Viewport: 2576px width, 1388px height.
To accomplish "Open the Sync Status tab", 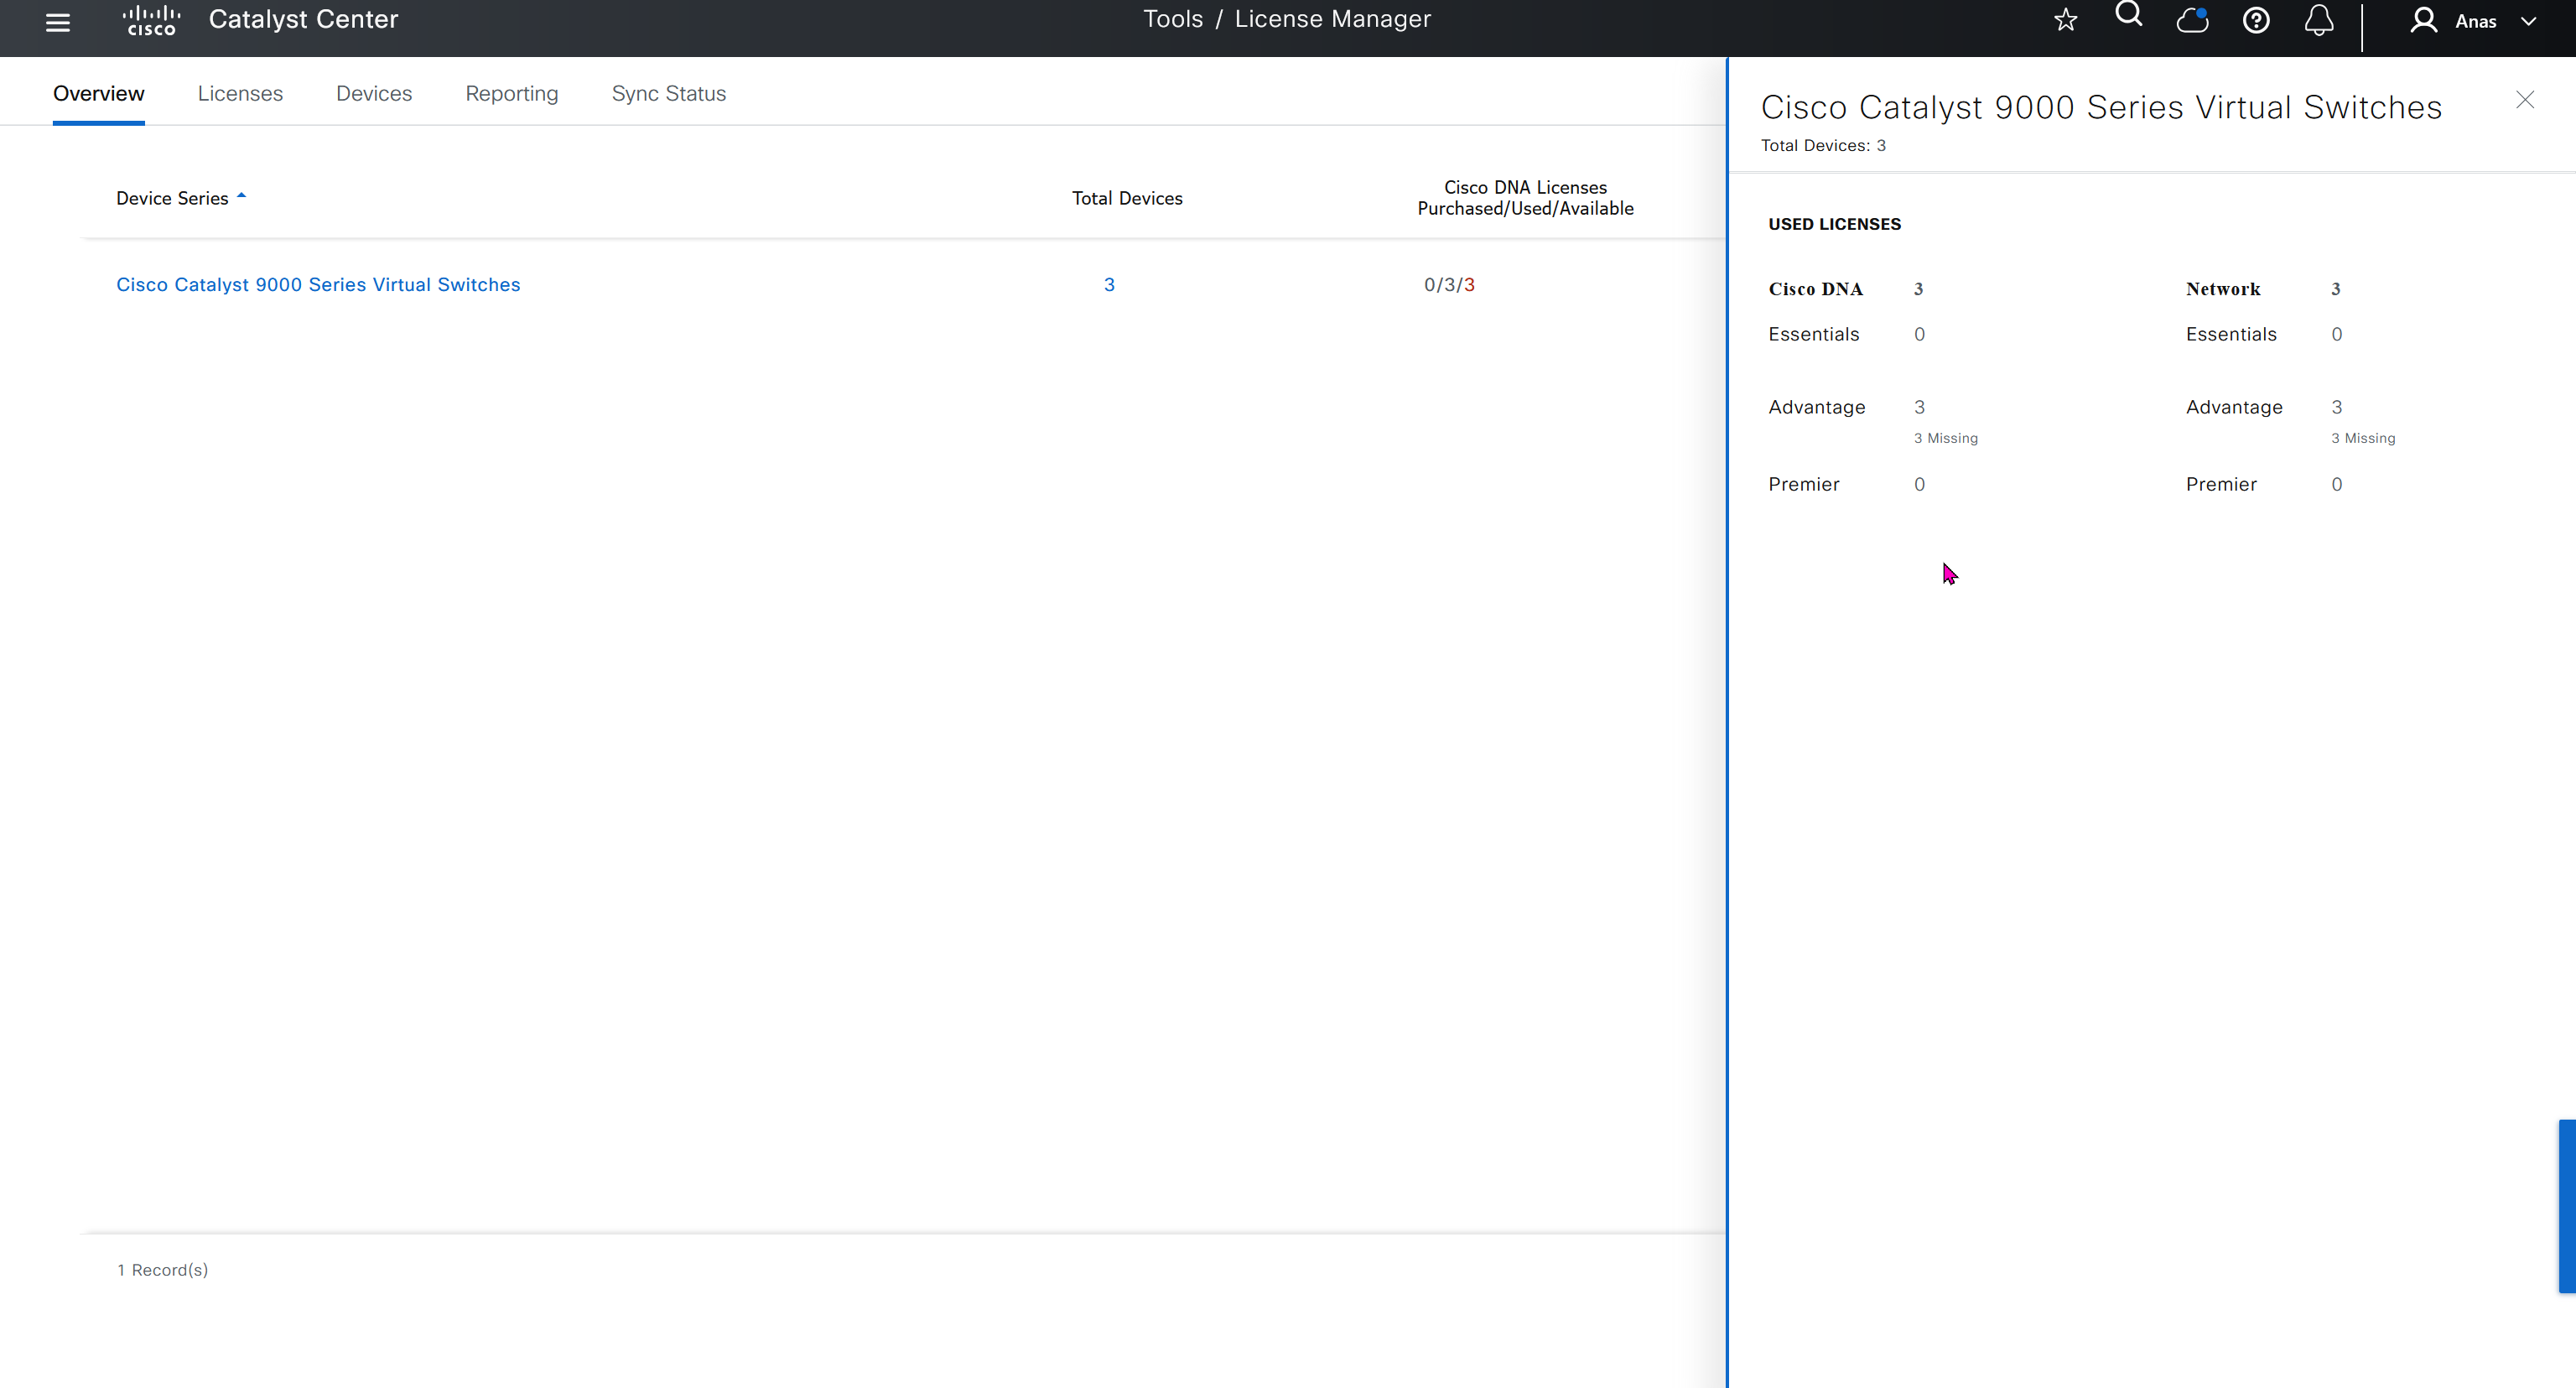I will click(668, 93).
